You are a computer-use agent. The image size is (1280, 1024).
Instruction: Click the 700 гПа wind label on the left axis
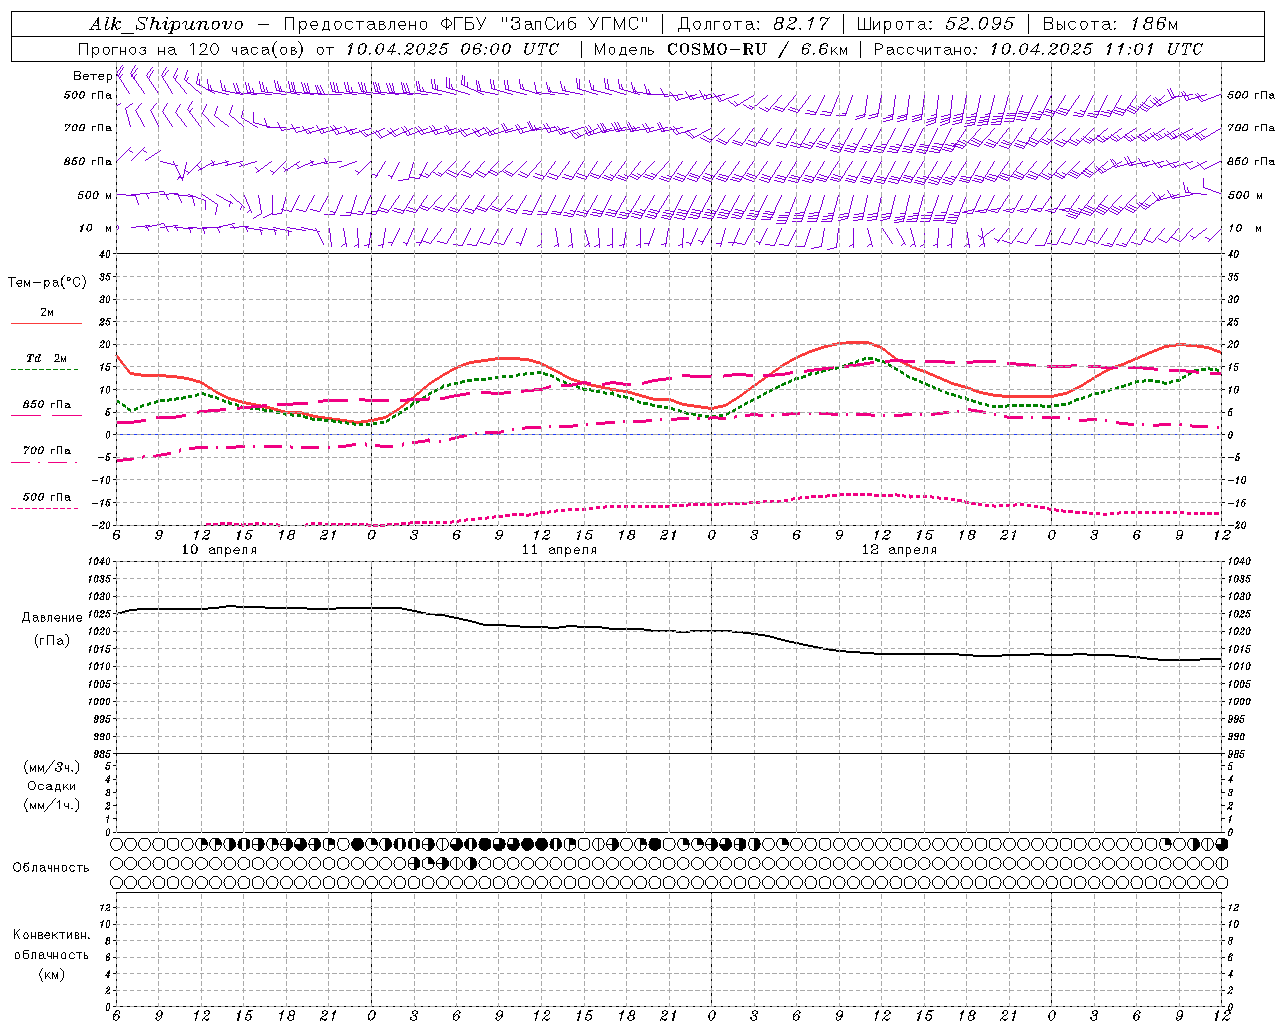click(88, 128)
